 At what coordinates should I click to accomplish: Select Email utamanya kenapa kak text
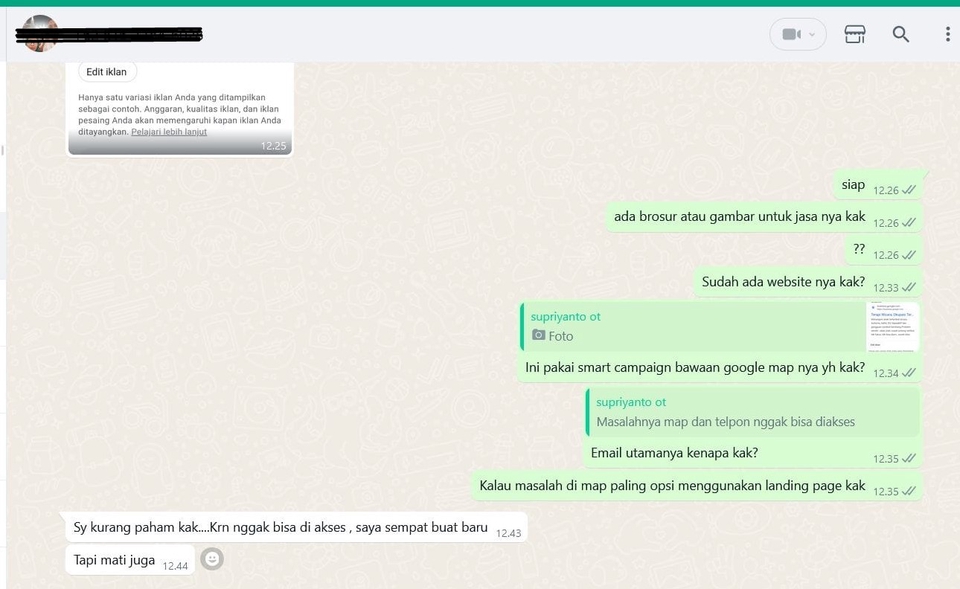(674, 453)
